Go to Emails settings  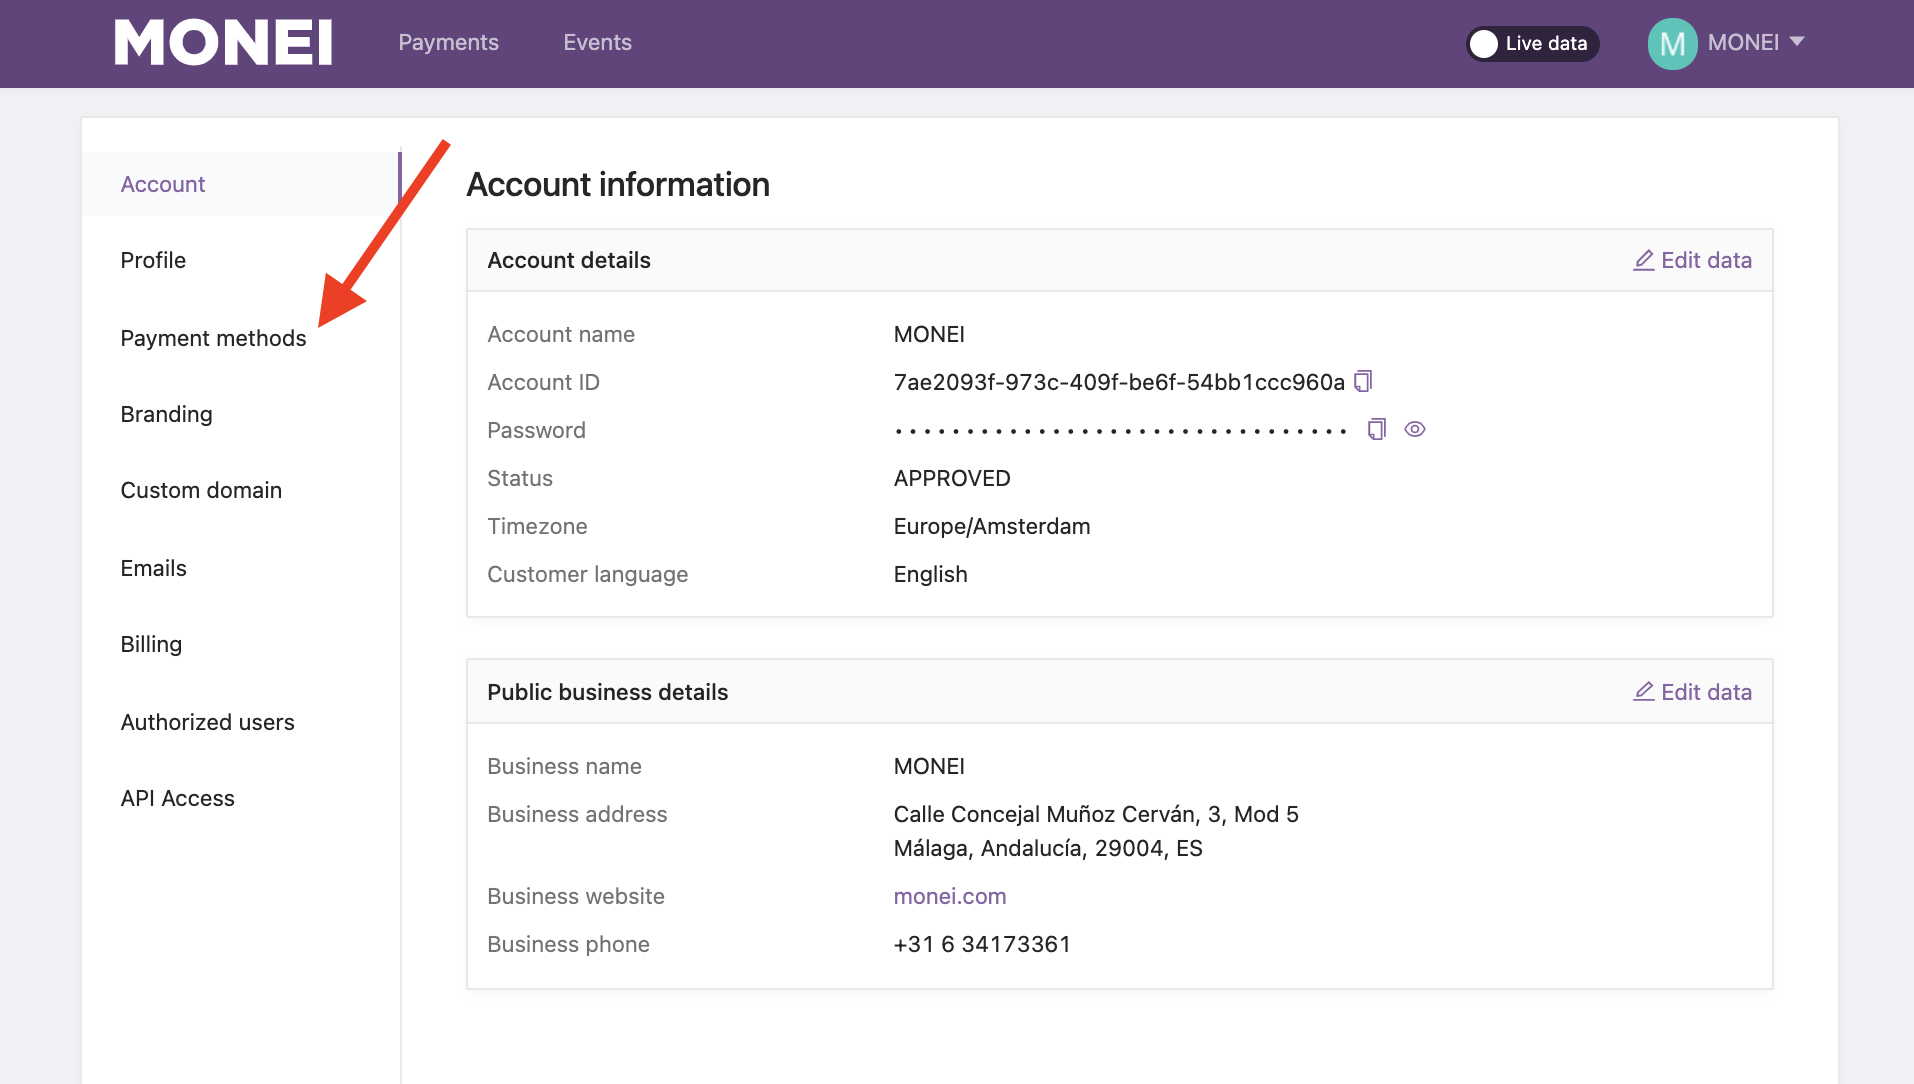[153, 568]
